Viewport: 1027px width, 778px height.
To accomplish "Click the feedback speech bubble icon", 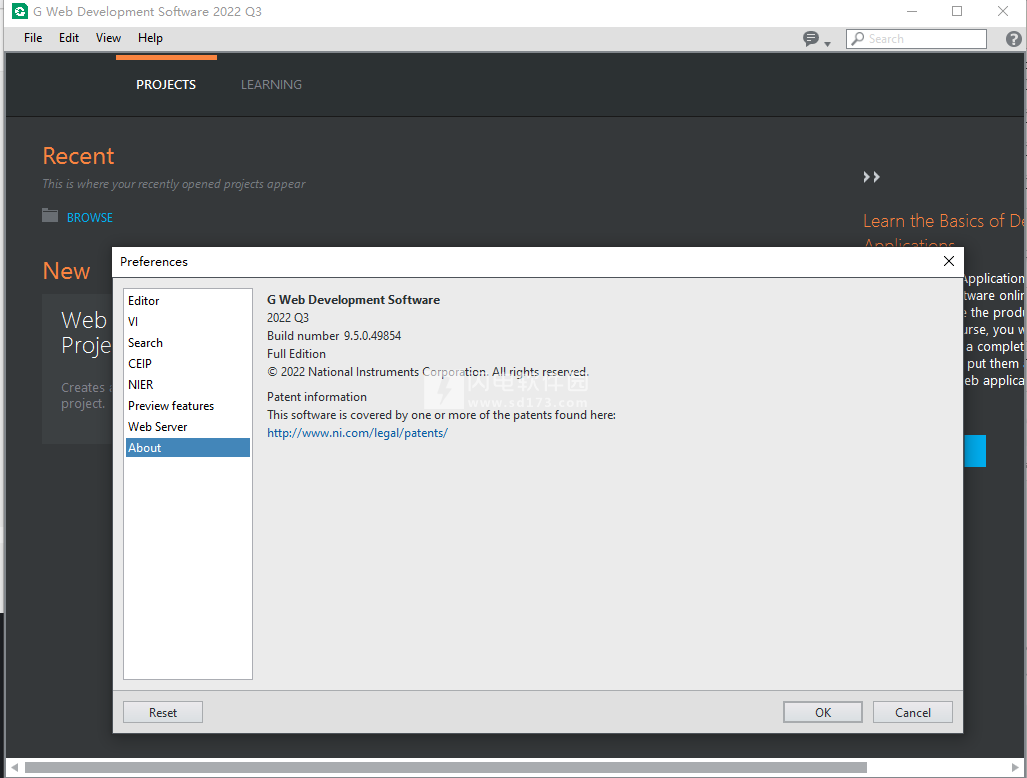I will click(x=811, y=39).
